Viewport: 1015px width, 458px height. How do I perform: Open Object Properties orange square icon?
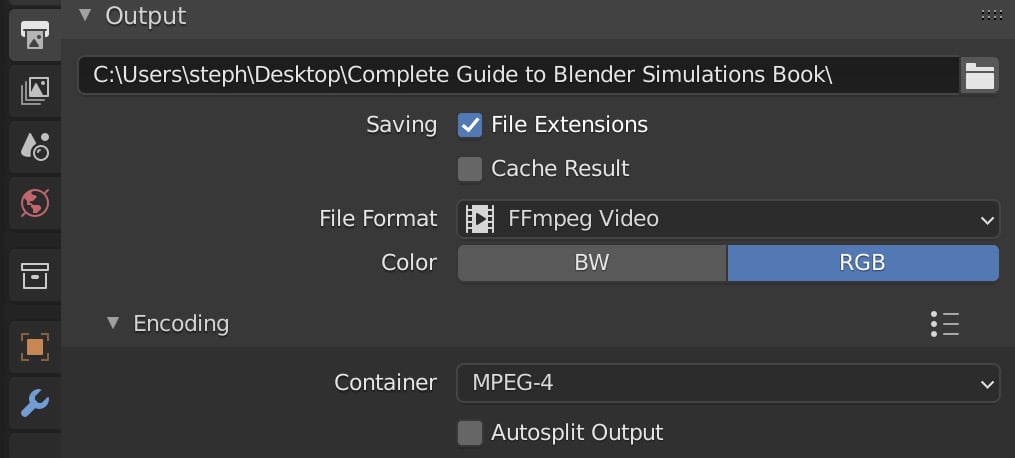[x=34, y=347]
